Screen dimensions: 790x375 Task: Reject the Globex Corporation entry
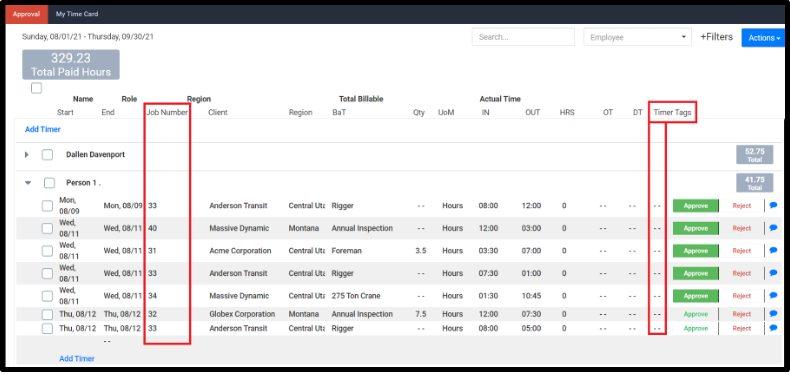(742, 314)
